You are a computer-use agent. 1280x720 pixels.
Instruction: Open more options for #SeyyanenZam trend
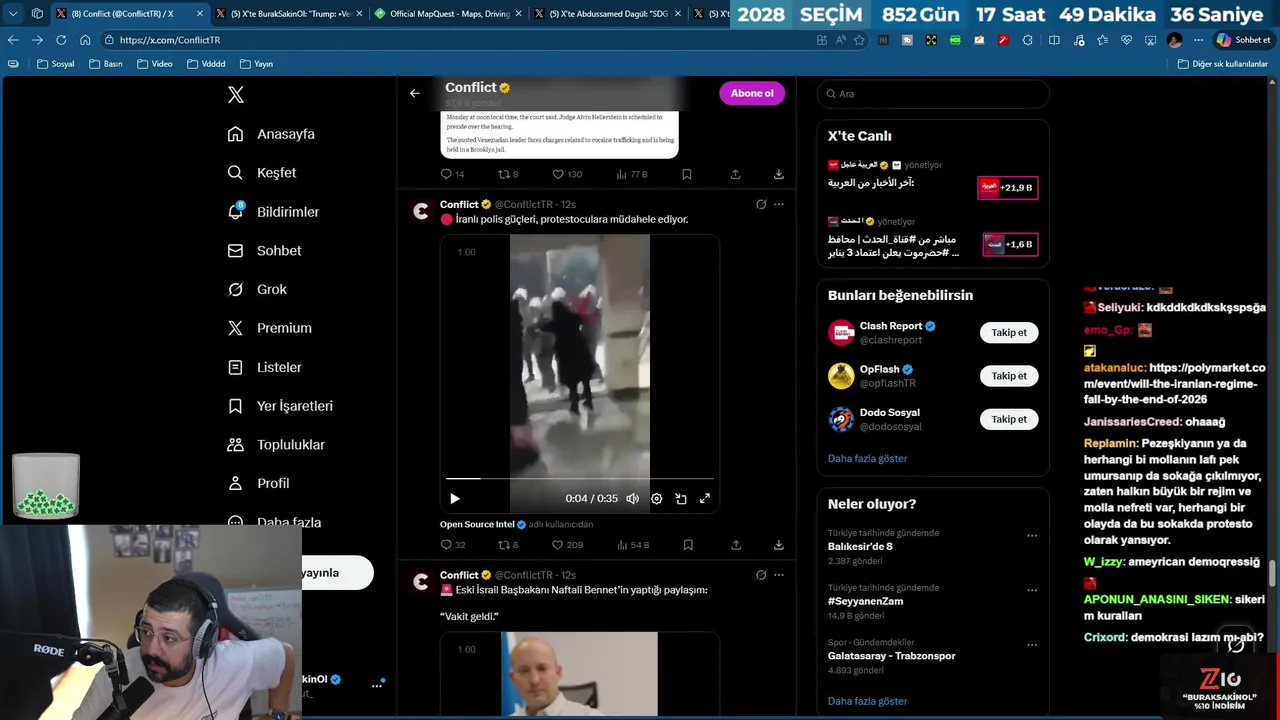1032,591
